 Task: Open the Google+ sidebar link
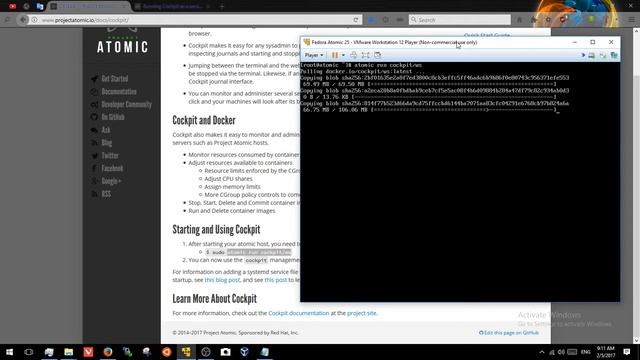(111, 181)
